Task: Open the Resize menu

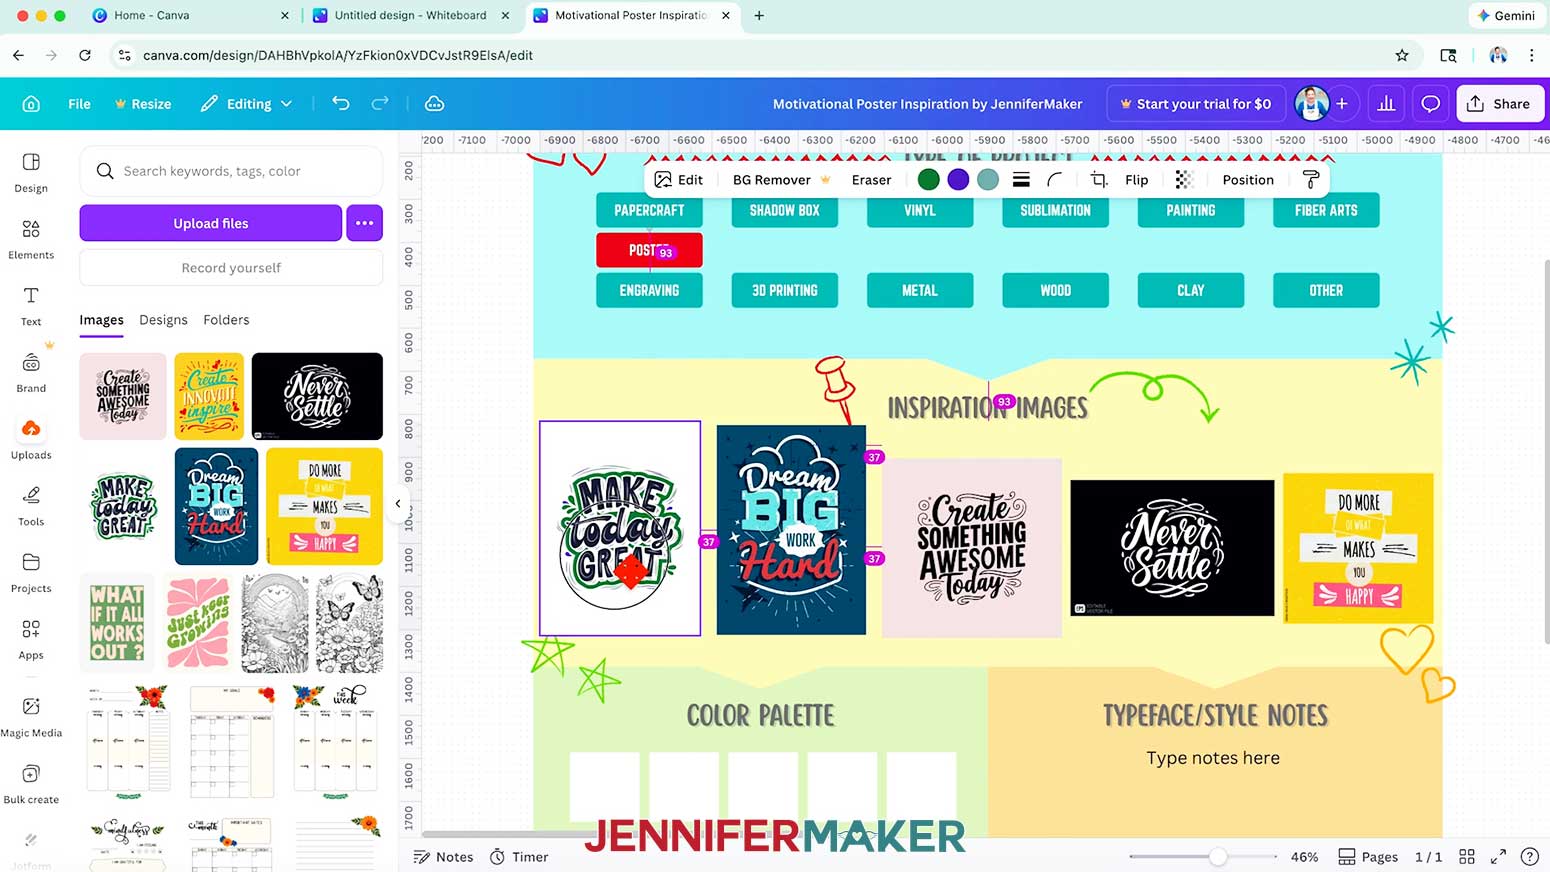Action: [x=143, y=104]
